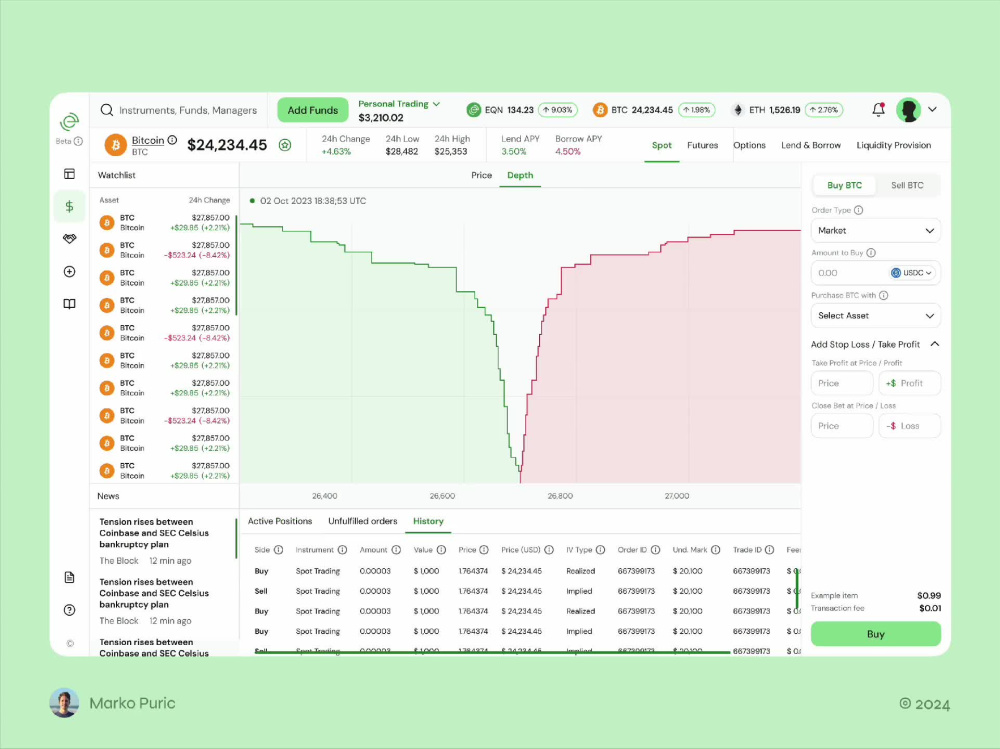Click the BTC ticker coin icon

(599, 110)
